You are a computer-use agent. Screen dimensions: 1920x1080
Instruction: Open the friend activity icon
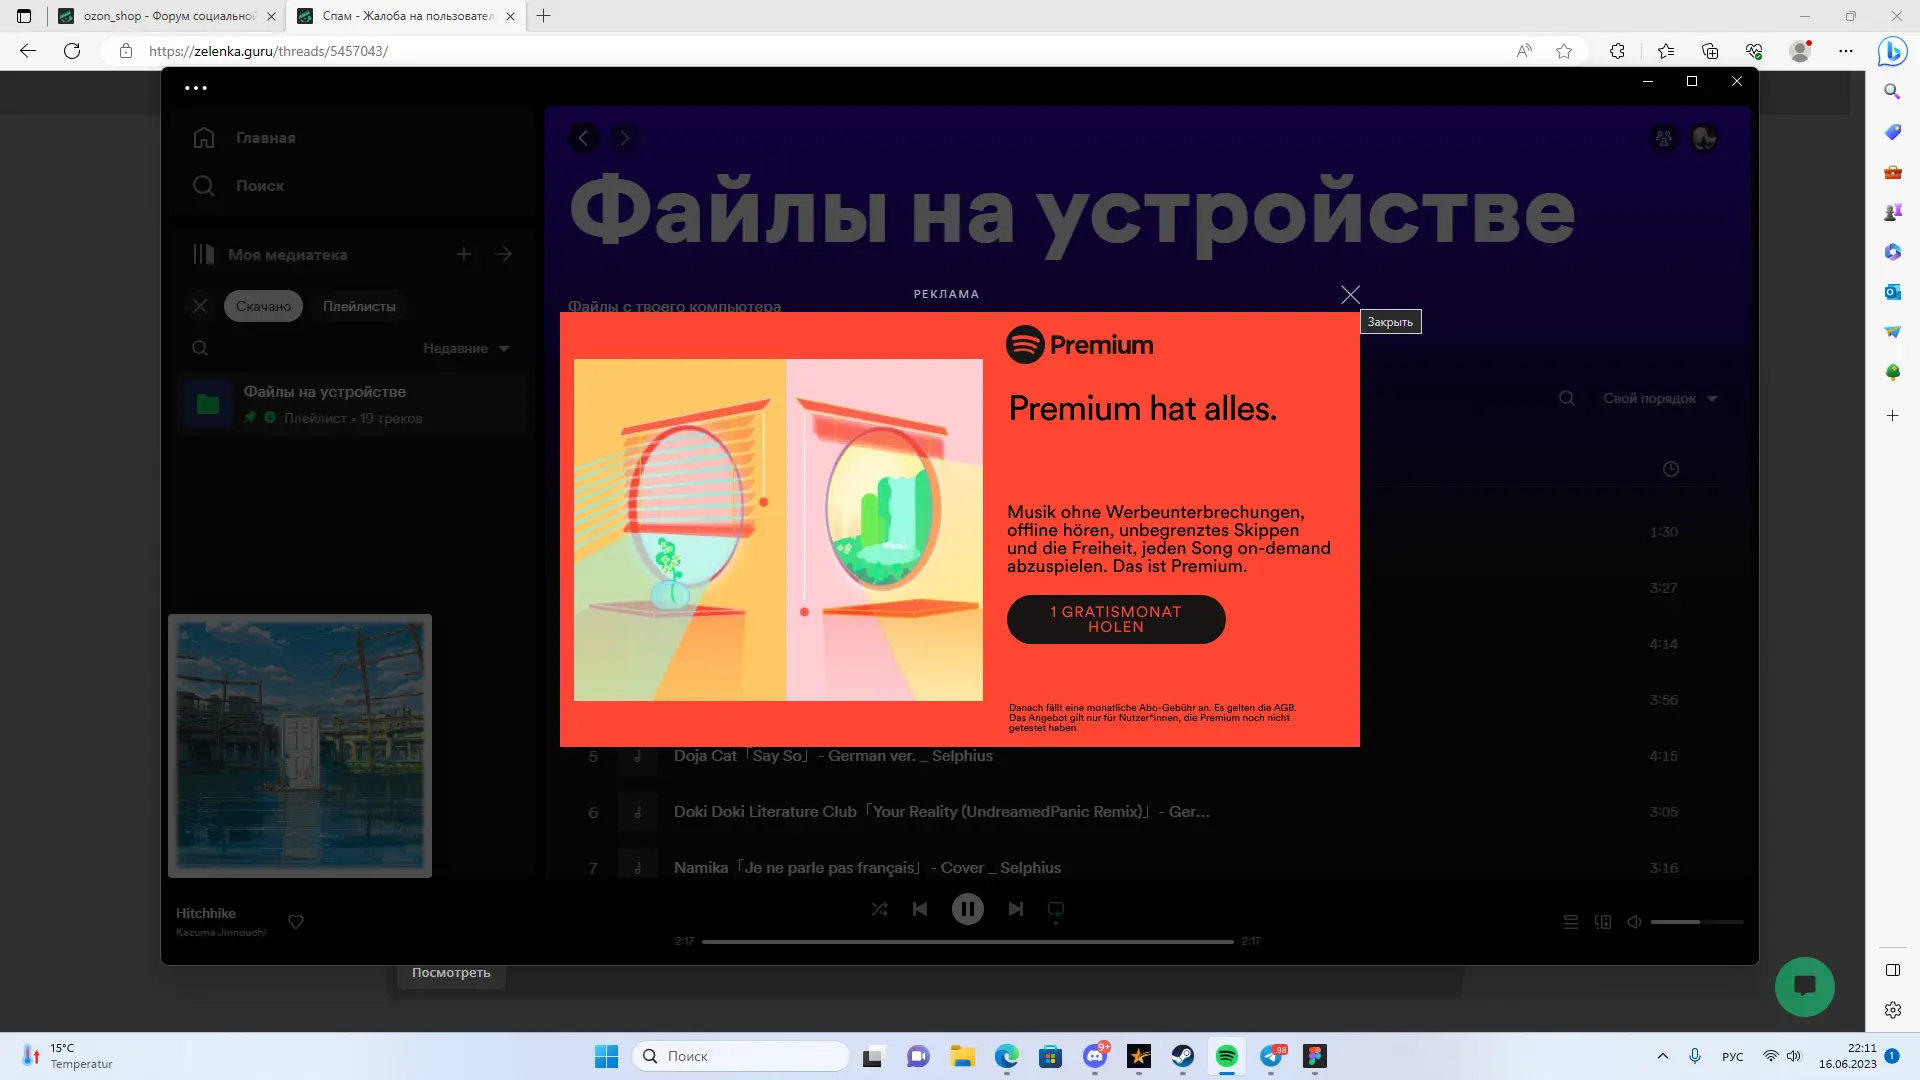point(1664,138)
